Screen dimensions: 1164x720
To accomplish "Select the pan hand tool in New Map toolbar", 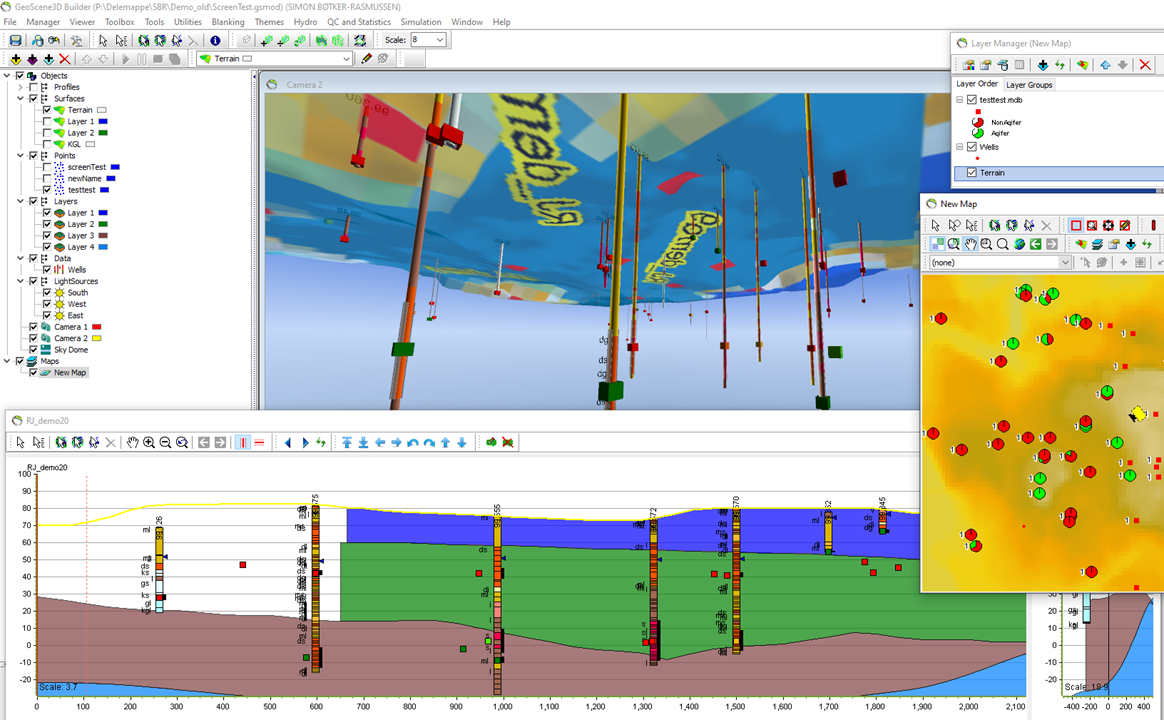I will (x=970, y=244).
